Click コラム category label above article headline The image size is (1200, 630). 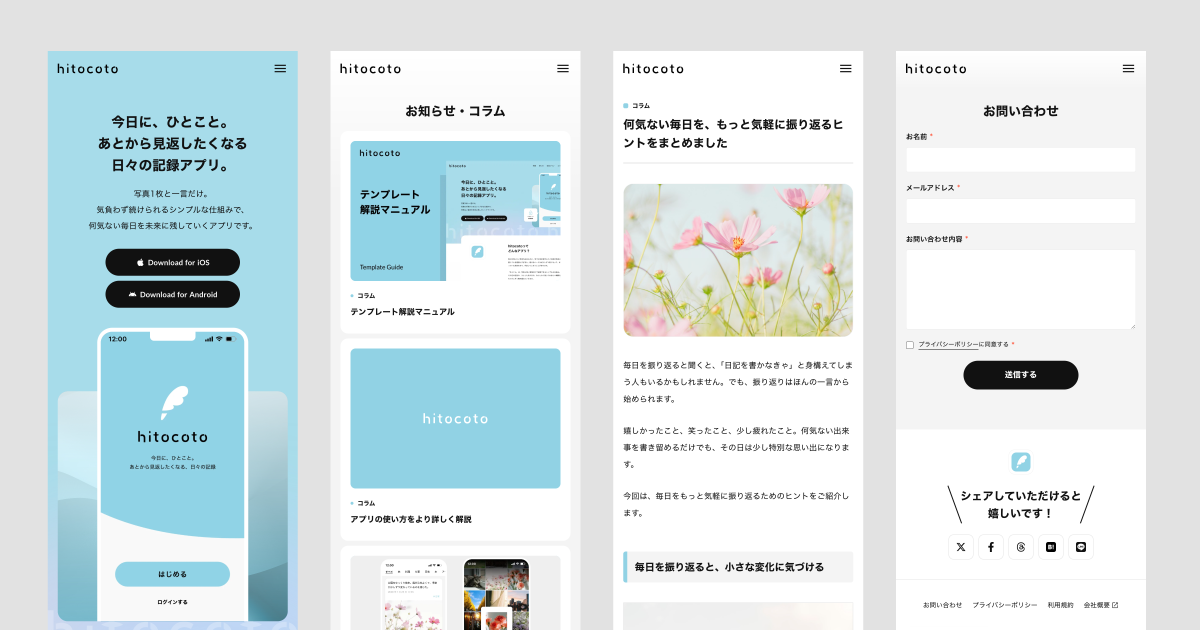pos(637,105)
